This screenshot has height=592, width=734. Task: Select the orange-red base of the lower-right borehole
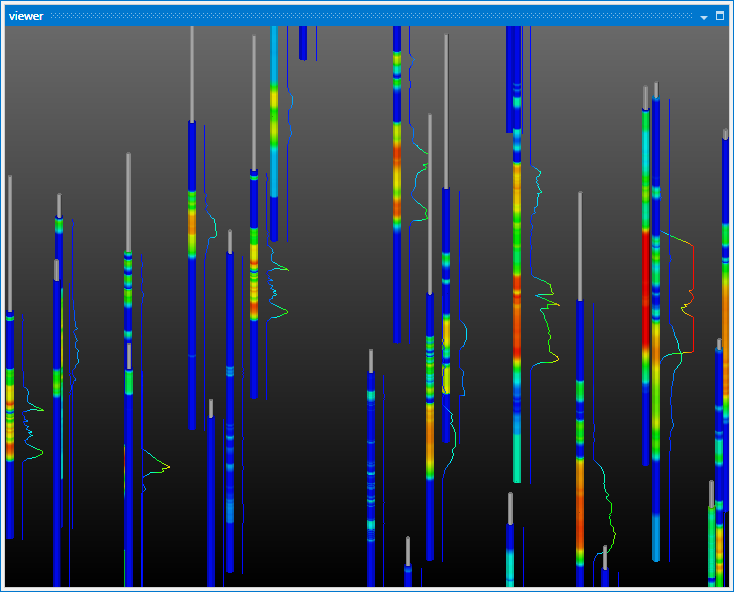580,520
